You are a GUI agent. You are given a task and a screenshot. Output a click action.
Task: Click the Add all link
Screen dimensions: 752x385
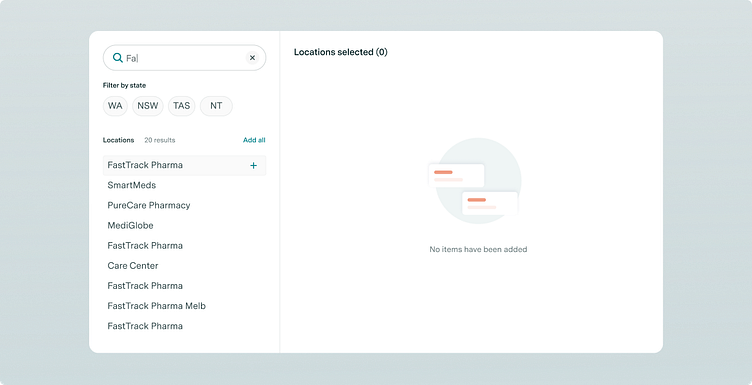[254, 140]
